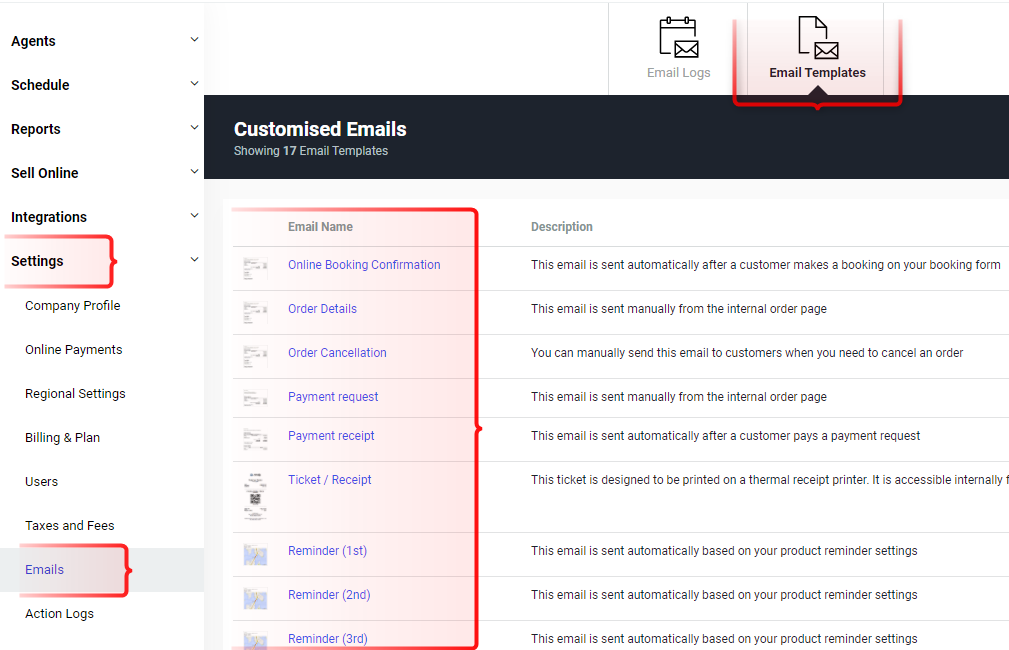Click the 'Showing 17 Email Templates' text
This screenshot has height=650, width=1009.
click(x=311, y=151)
